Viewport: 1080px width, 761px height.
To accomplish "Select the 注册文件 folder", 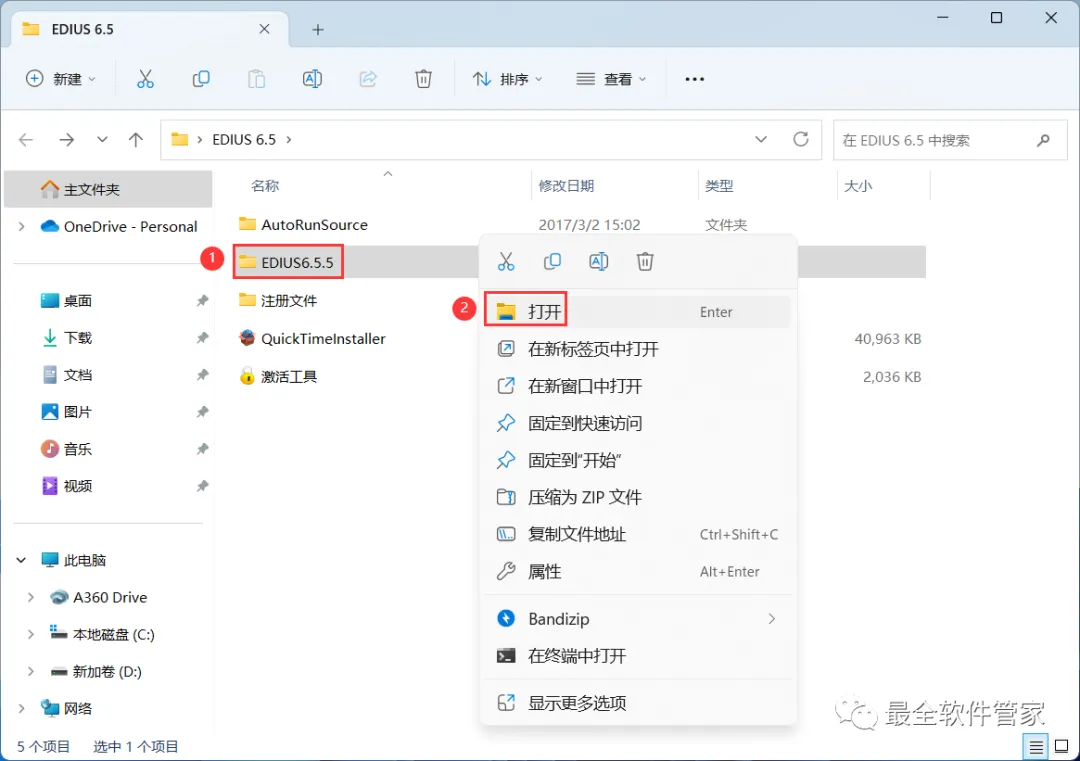I will 278,301.
